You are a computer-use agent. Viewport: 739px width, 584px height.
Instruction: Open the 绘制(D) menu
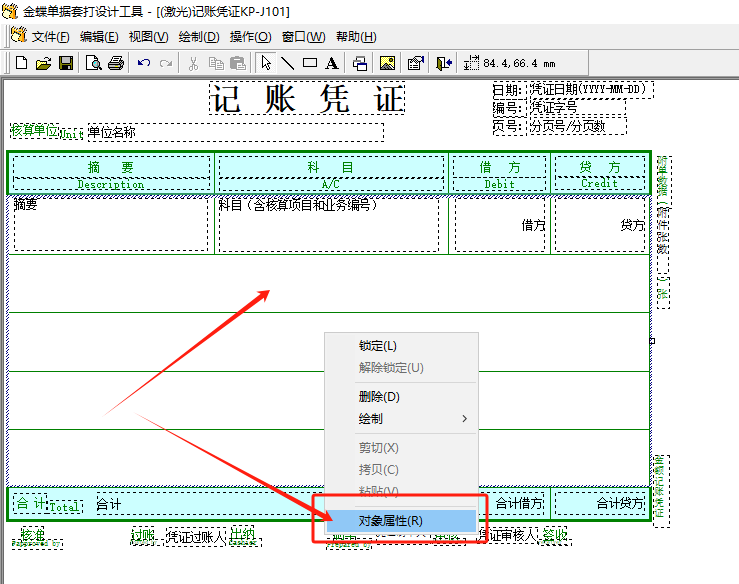tap(198, 37)
